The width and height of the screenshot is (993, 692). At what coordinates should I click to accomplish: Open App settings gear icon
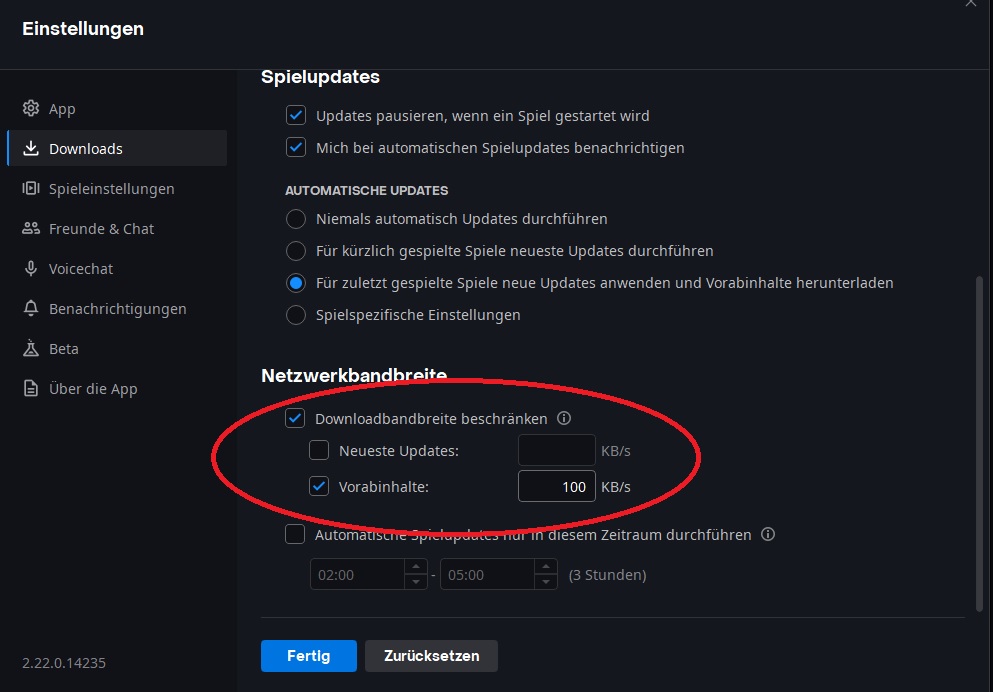[x=30, y=108]
